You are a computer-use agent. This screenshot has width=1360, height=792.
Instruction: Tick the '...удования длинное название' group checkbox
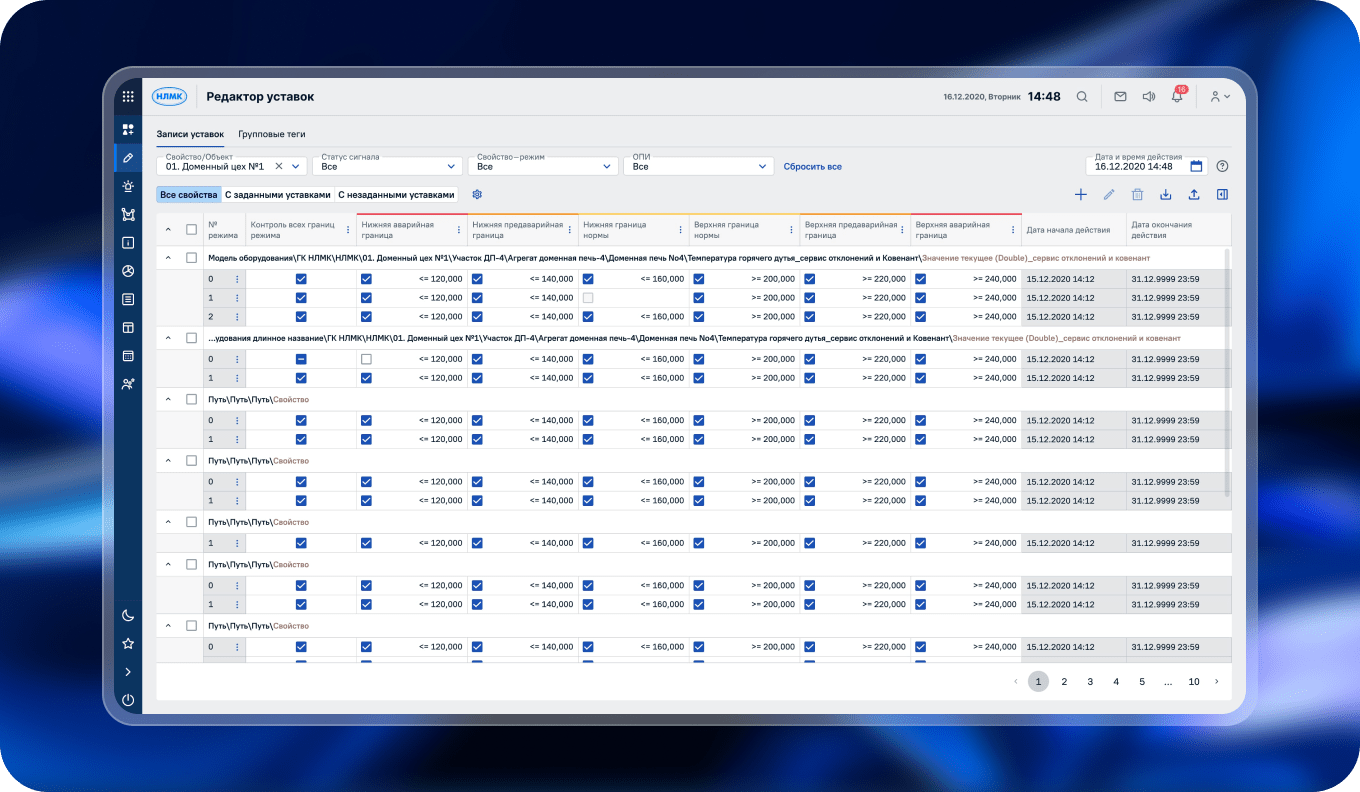point(192,338)
